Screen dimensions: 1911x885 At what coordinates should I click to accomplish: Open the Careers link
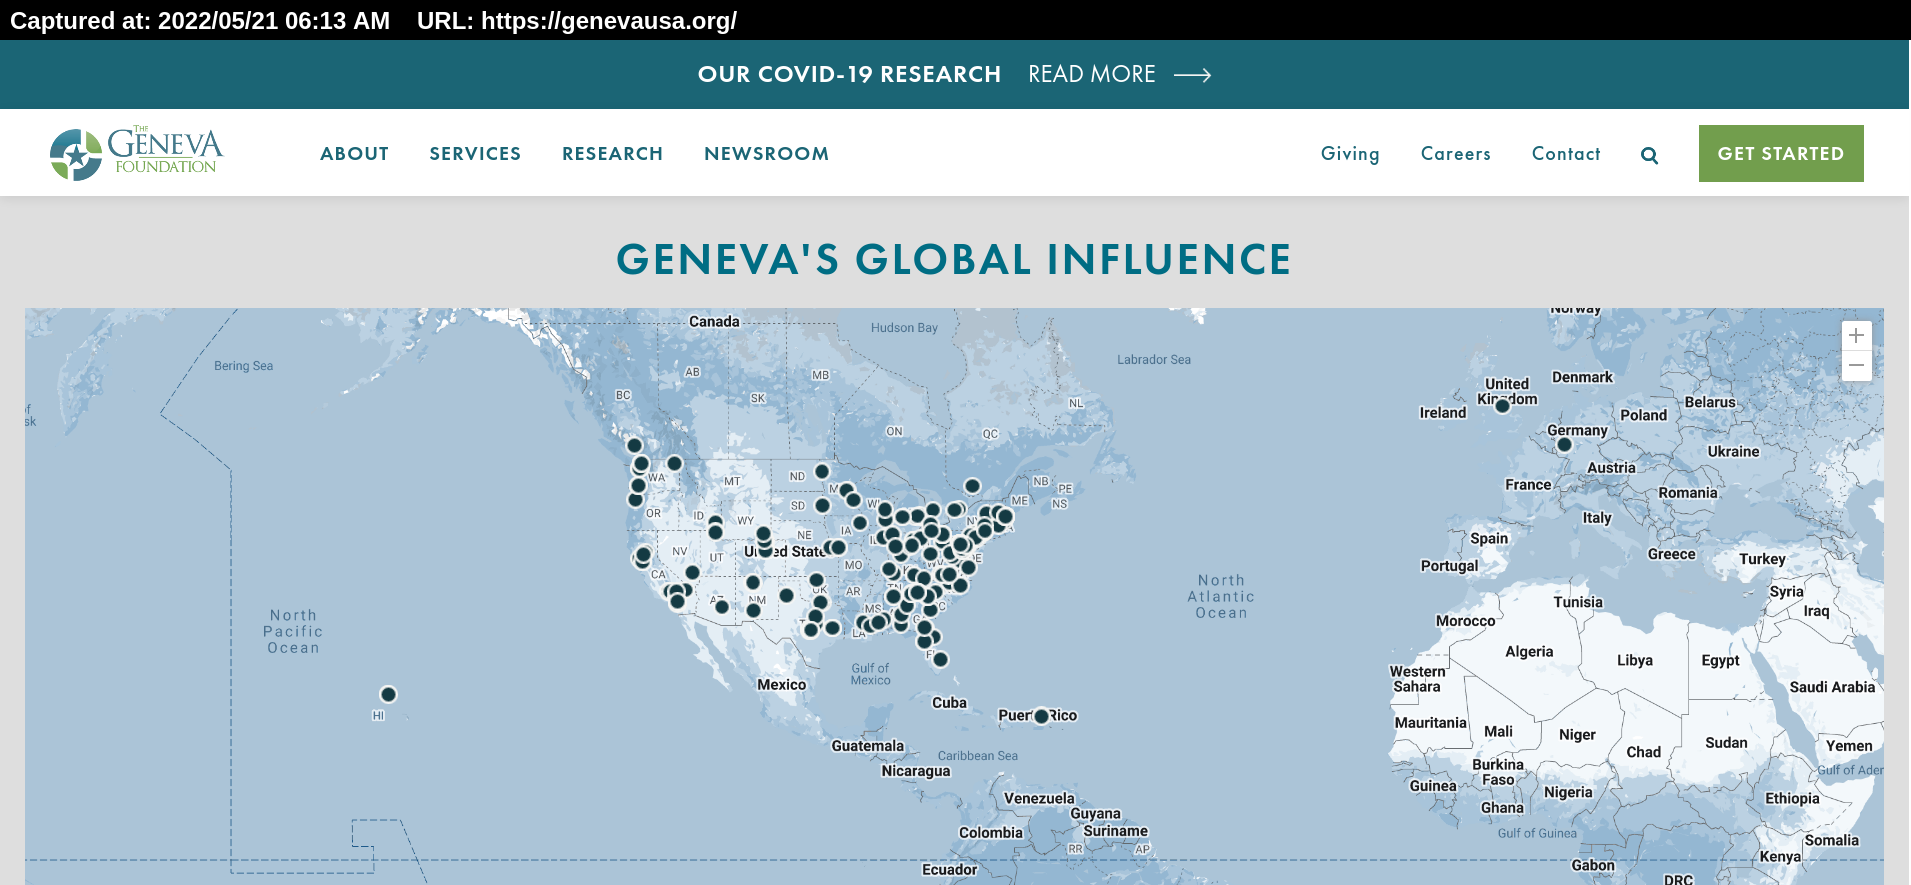[1455, 154]
